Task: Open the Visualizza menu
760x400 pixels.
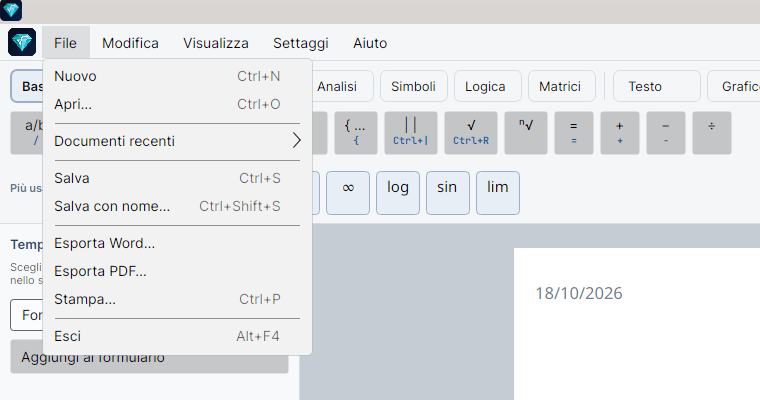Action: click(216, 43)
